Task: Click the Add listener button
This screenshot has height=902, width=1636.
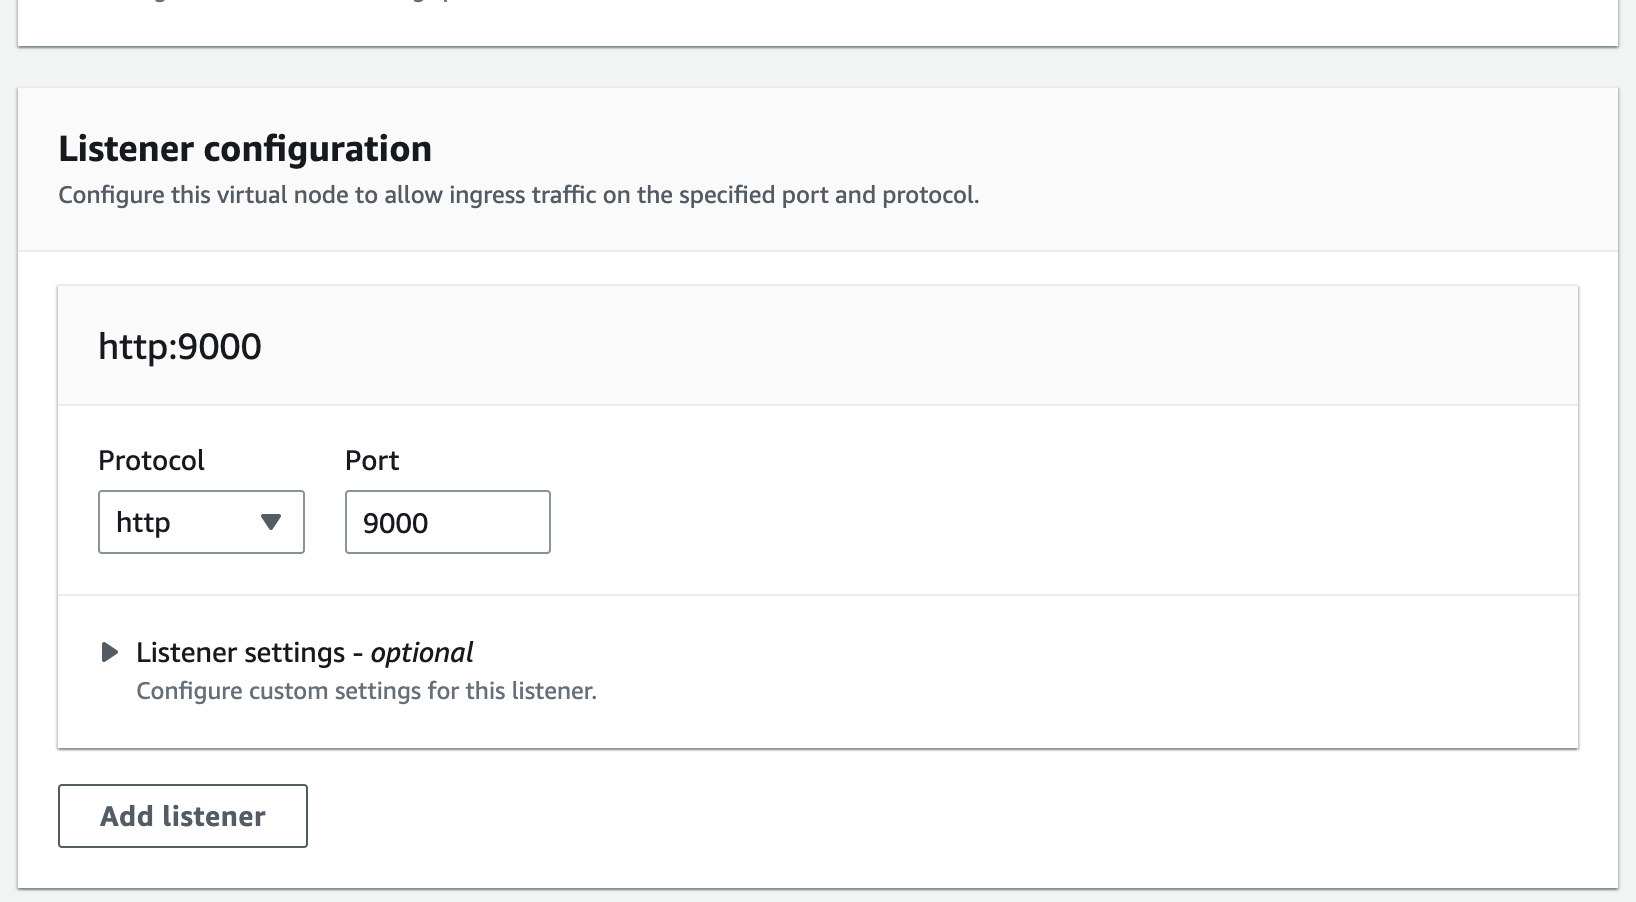Action: point(183,816)
